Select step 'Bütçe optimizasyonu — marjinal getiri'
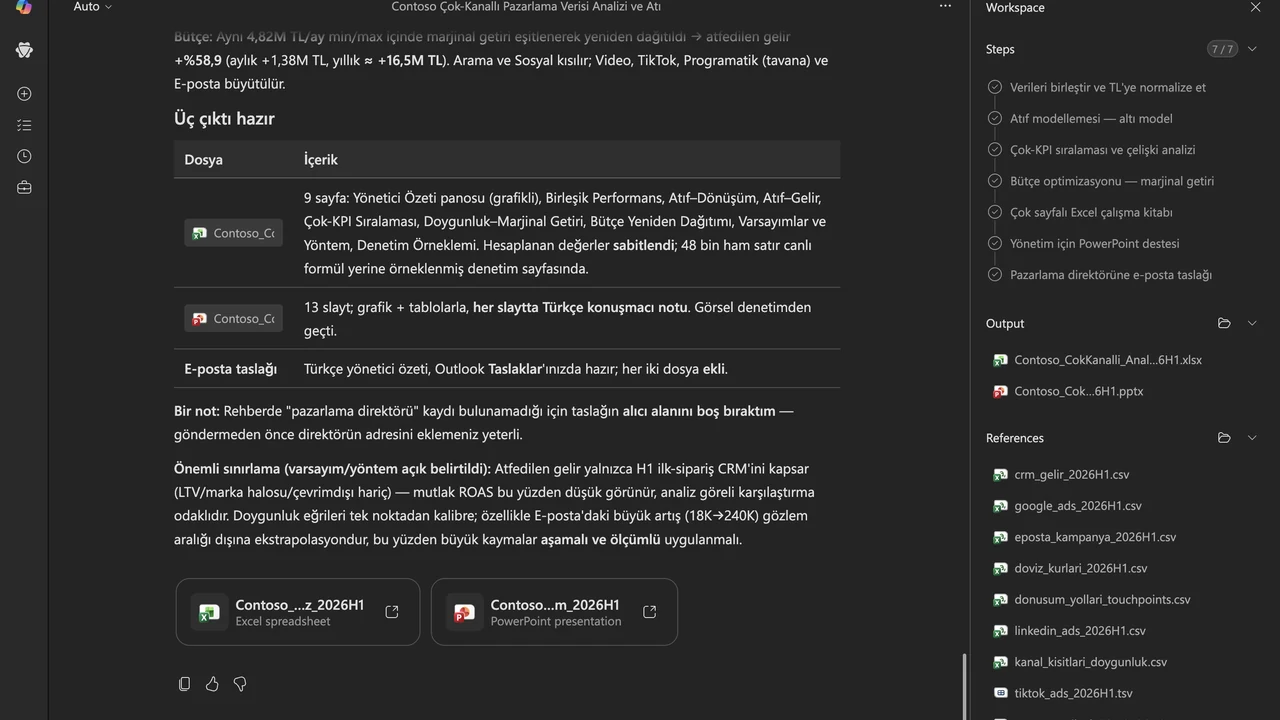1280x720 pixels. pyautogui.click(x=1112, y=181)
